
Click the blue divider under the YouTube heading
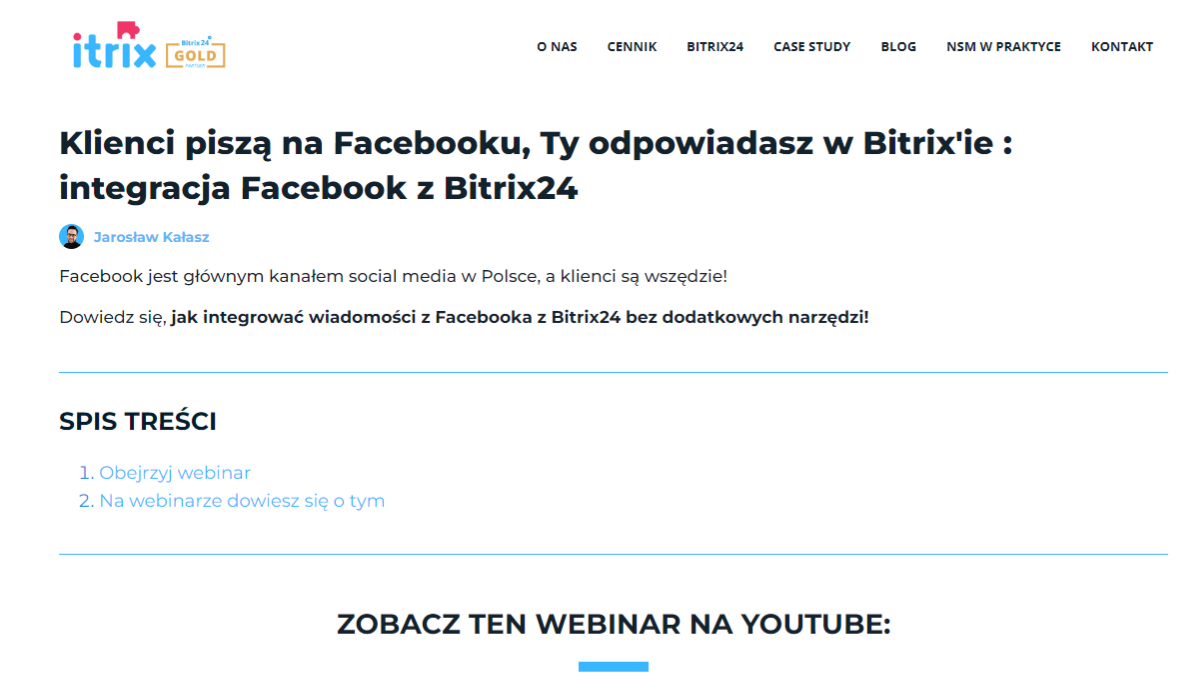click(615, 664)
